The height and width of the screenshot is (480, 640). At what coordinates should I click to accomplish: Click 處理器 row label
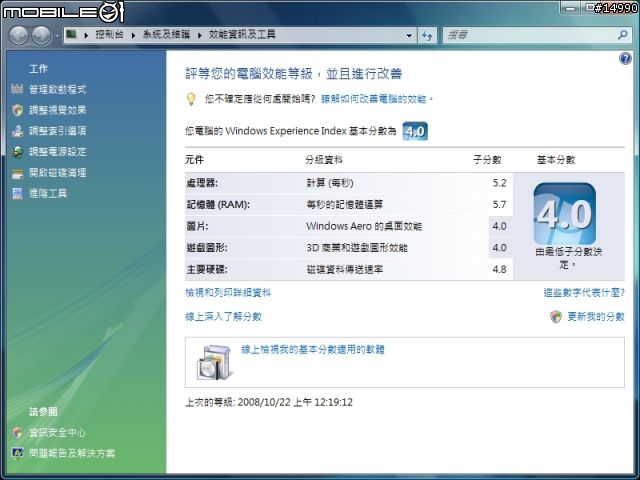tap(202, 183)
